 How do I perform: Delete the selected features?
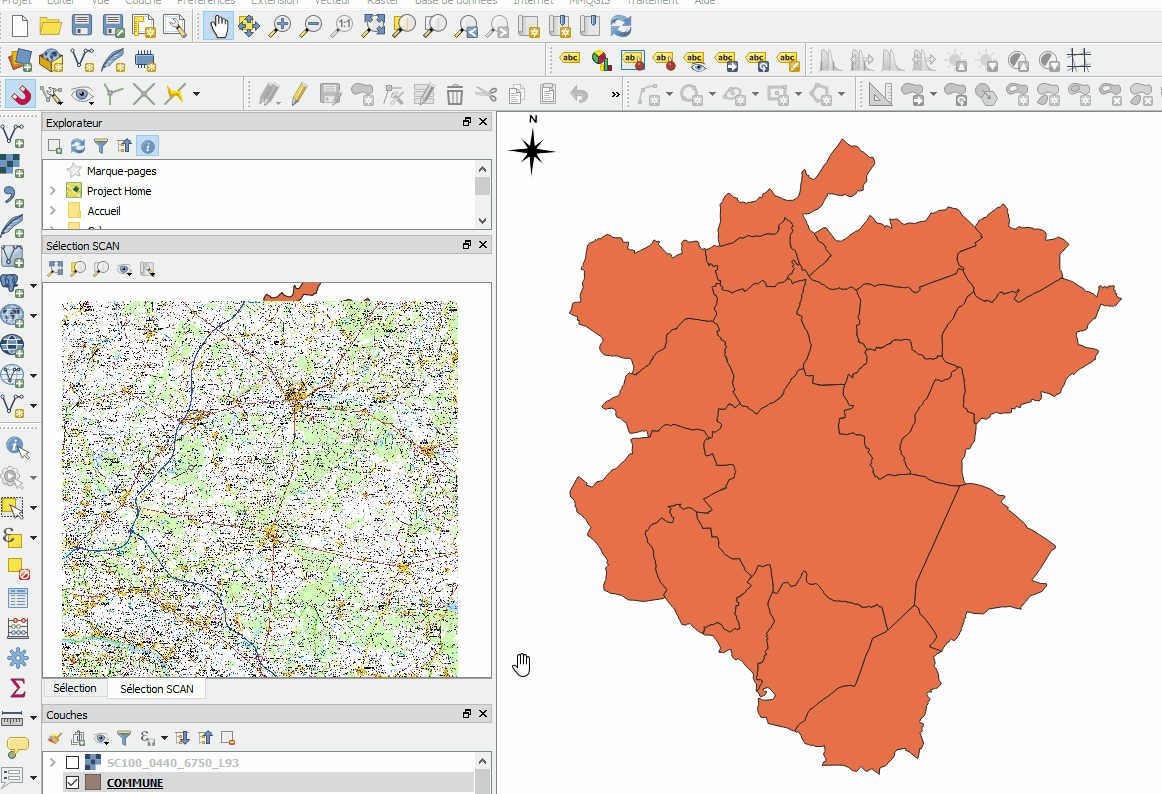[454, 94]
